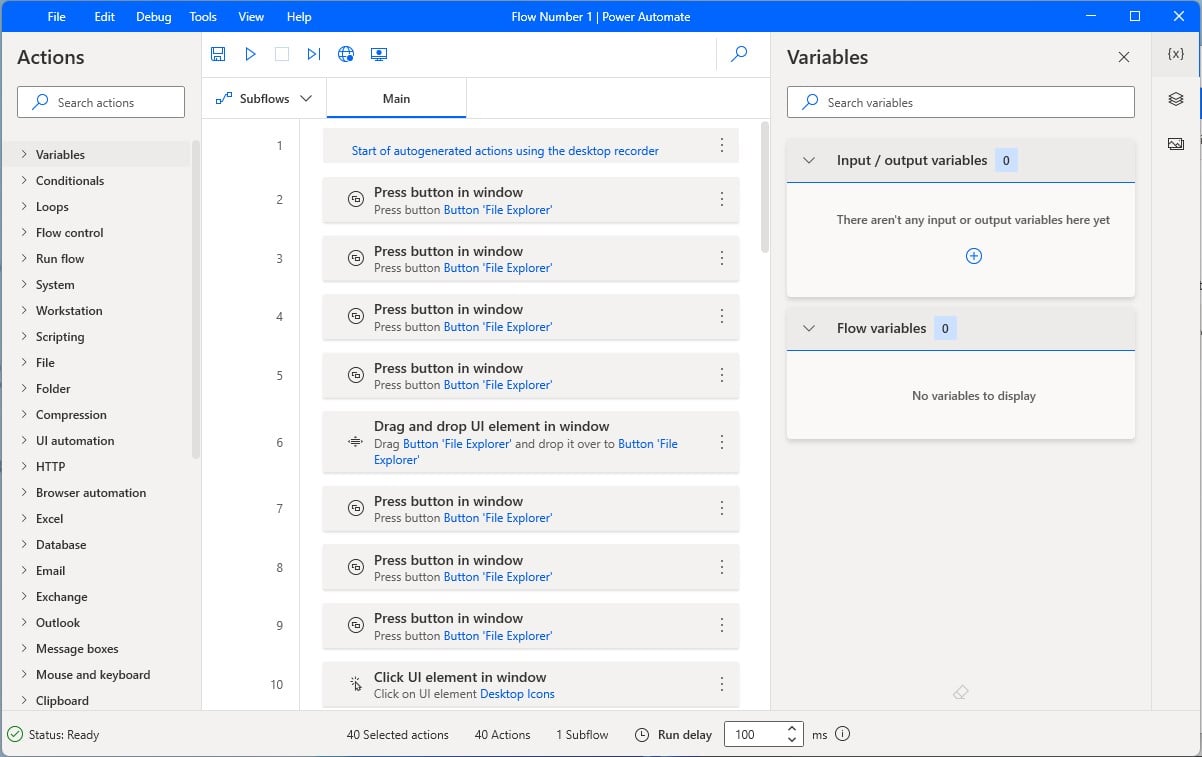Run the flow using the play icon
This screenshot has width=1202, height=757.
[251, 54]
